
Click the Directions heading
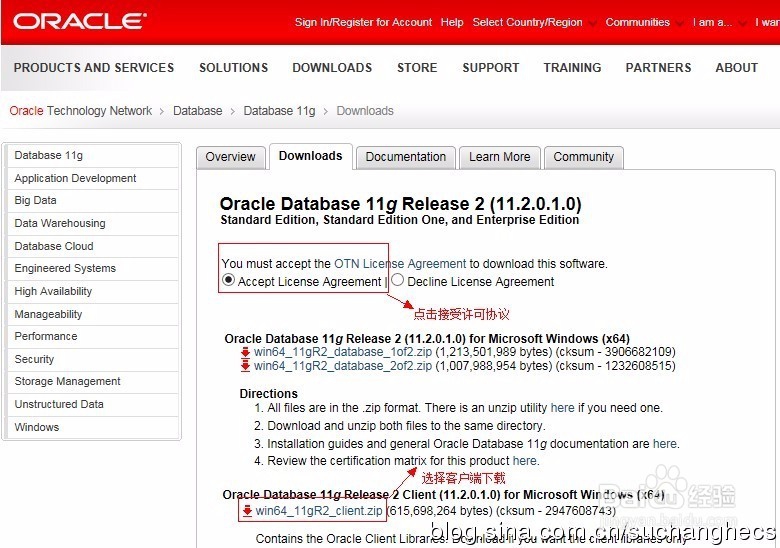269,394
